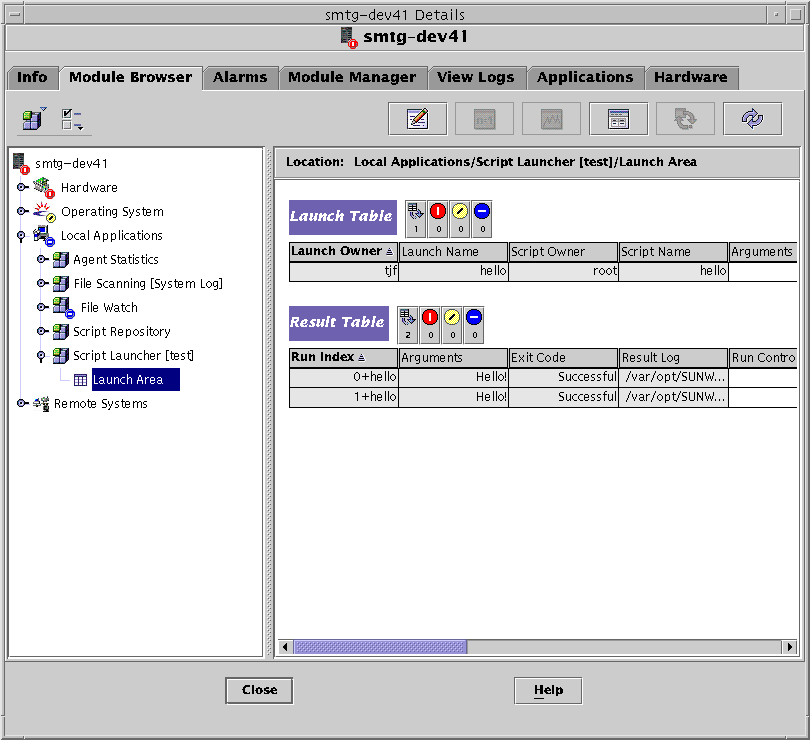Click Result Log cell in row 0+hello
The height and width of the screenshot is (740, 810).
[674, 377]
